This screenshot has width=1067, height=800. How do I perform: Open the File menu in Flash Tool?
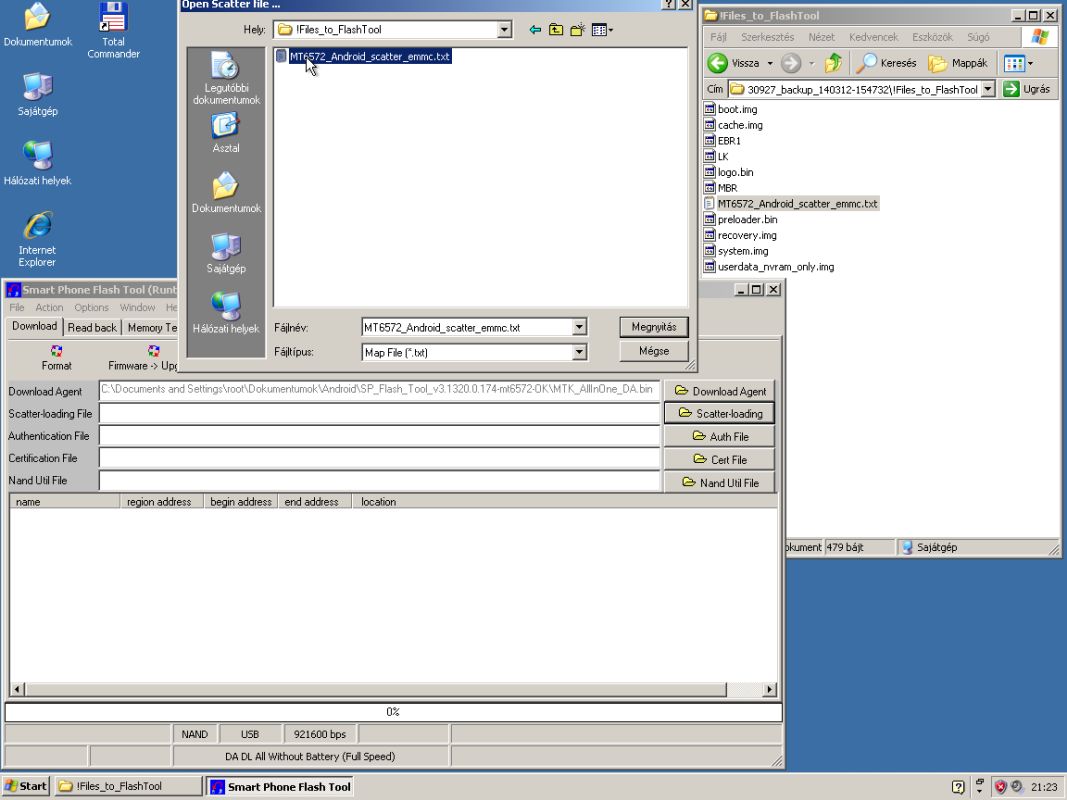click(x=17, y=307)
